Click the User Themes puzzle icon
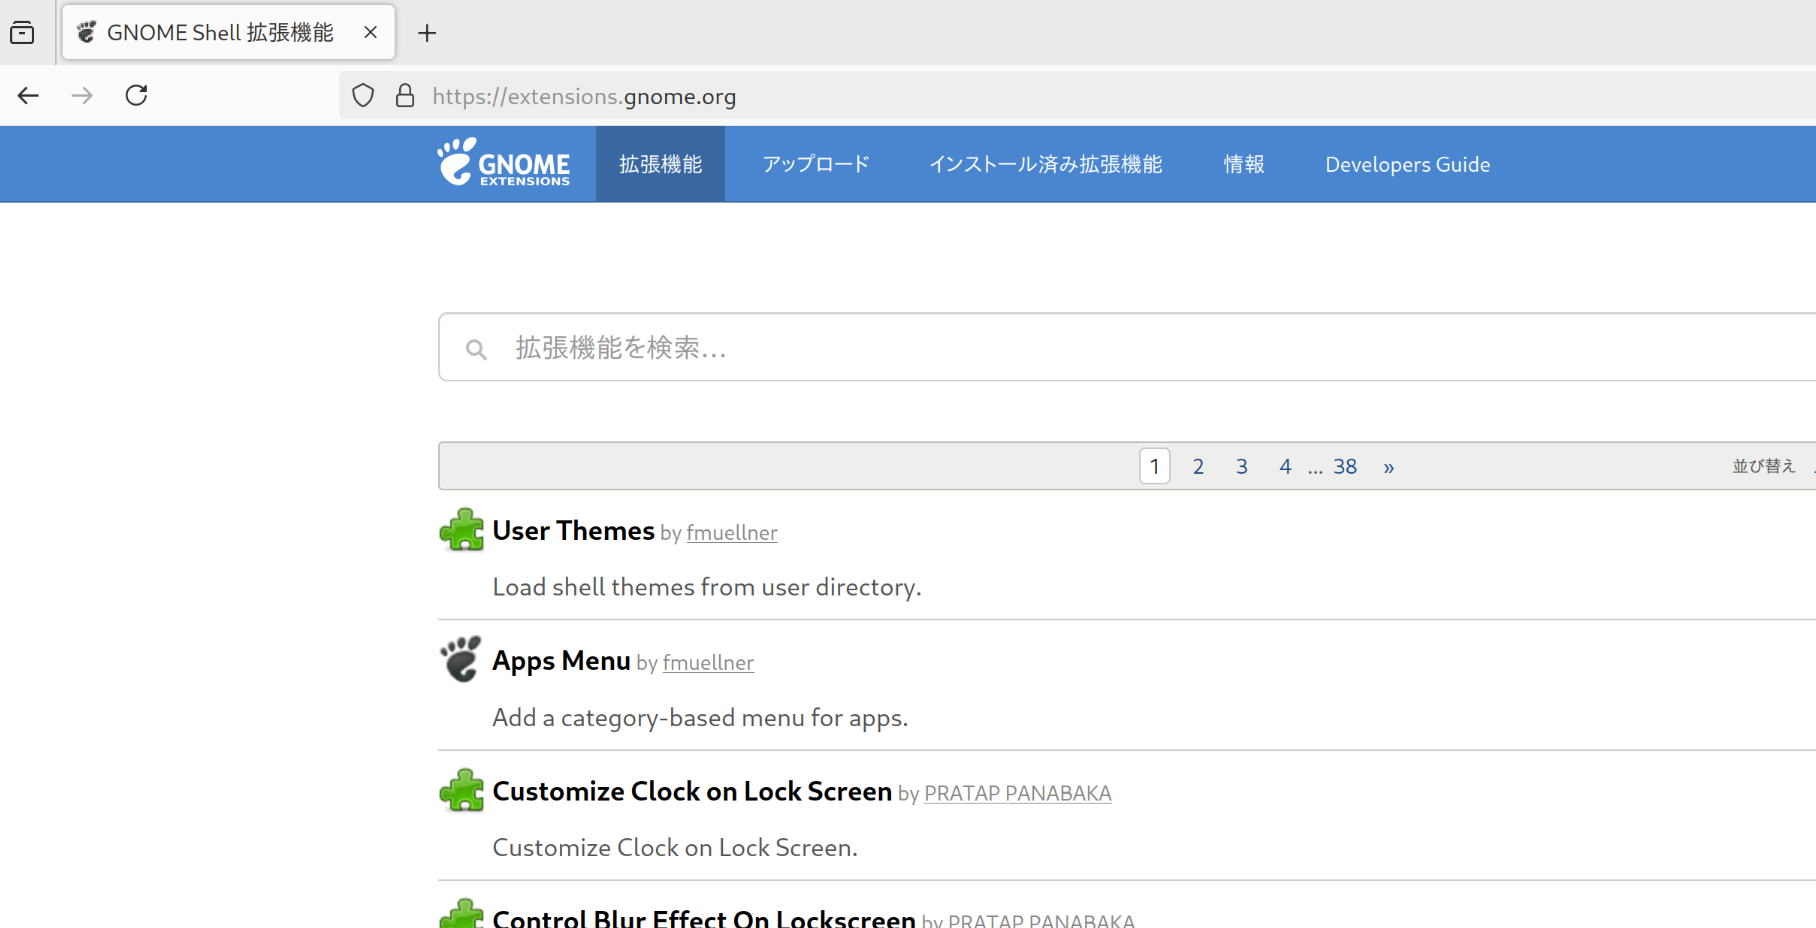1816x928 pixels. coord(461,530)
